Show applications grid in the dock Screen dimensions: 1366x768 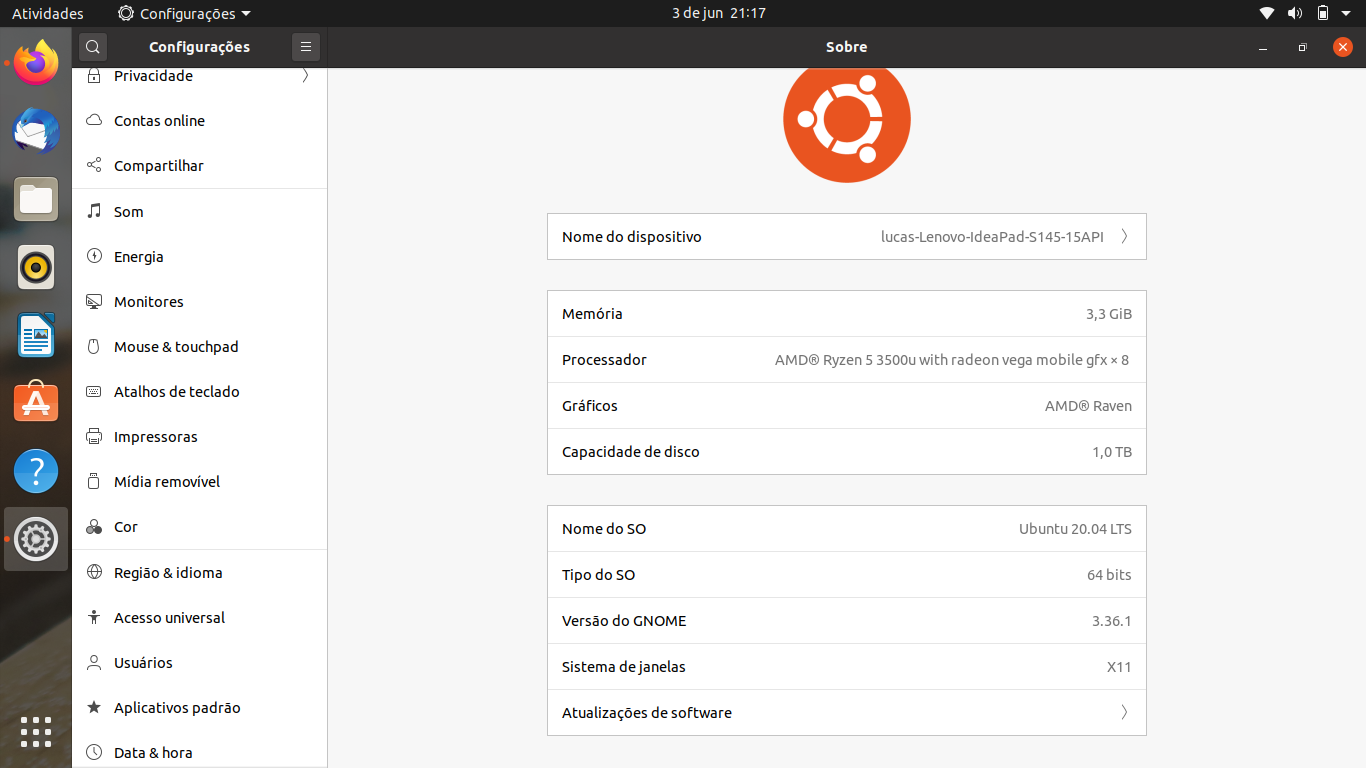point(36,732)
